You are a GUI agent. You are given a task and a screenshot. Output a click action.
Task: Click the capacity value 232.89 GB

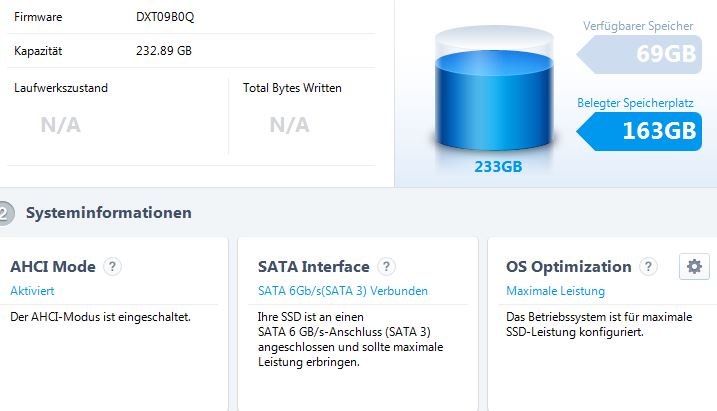coord(165,50)
